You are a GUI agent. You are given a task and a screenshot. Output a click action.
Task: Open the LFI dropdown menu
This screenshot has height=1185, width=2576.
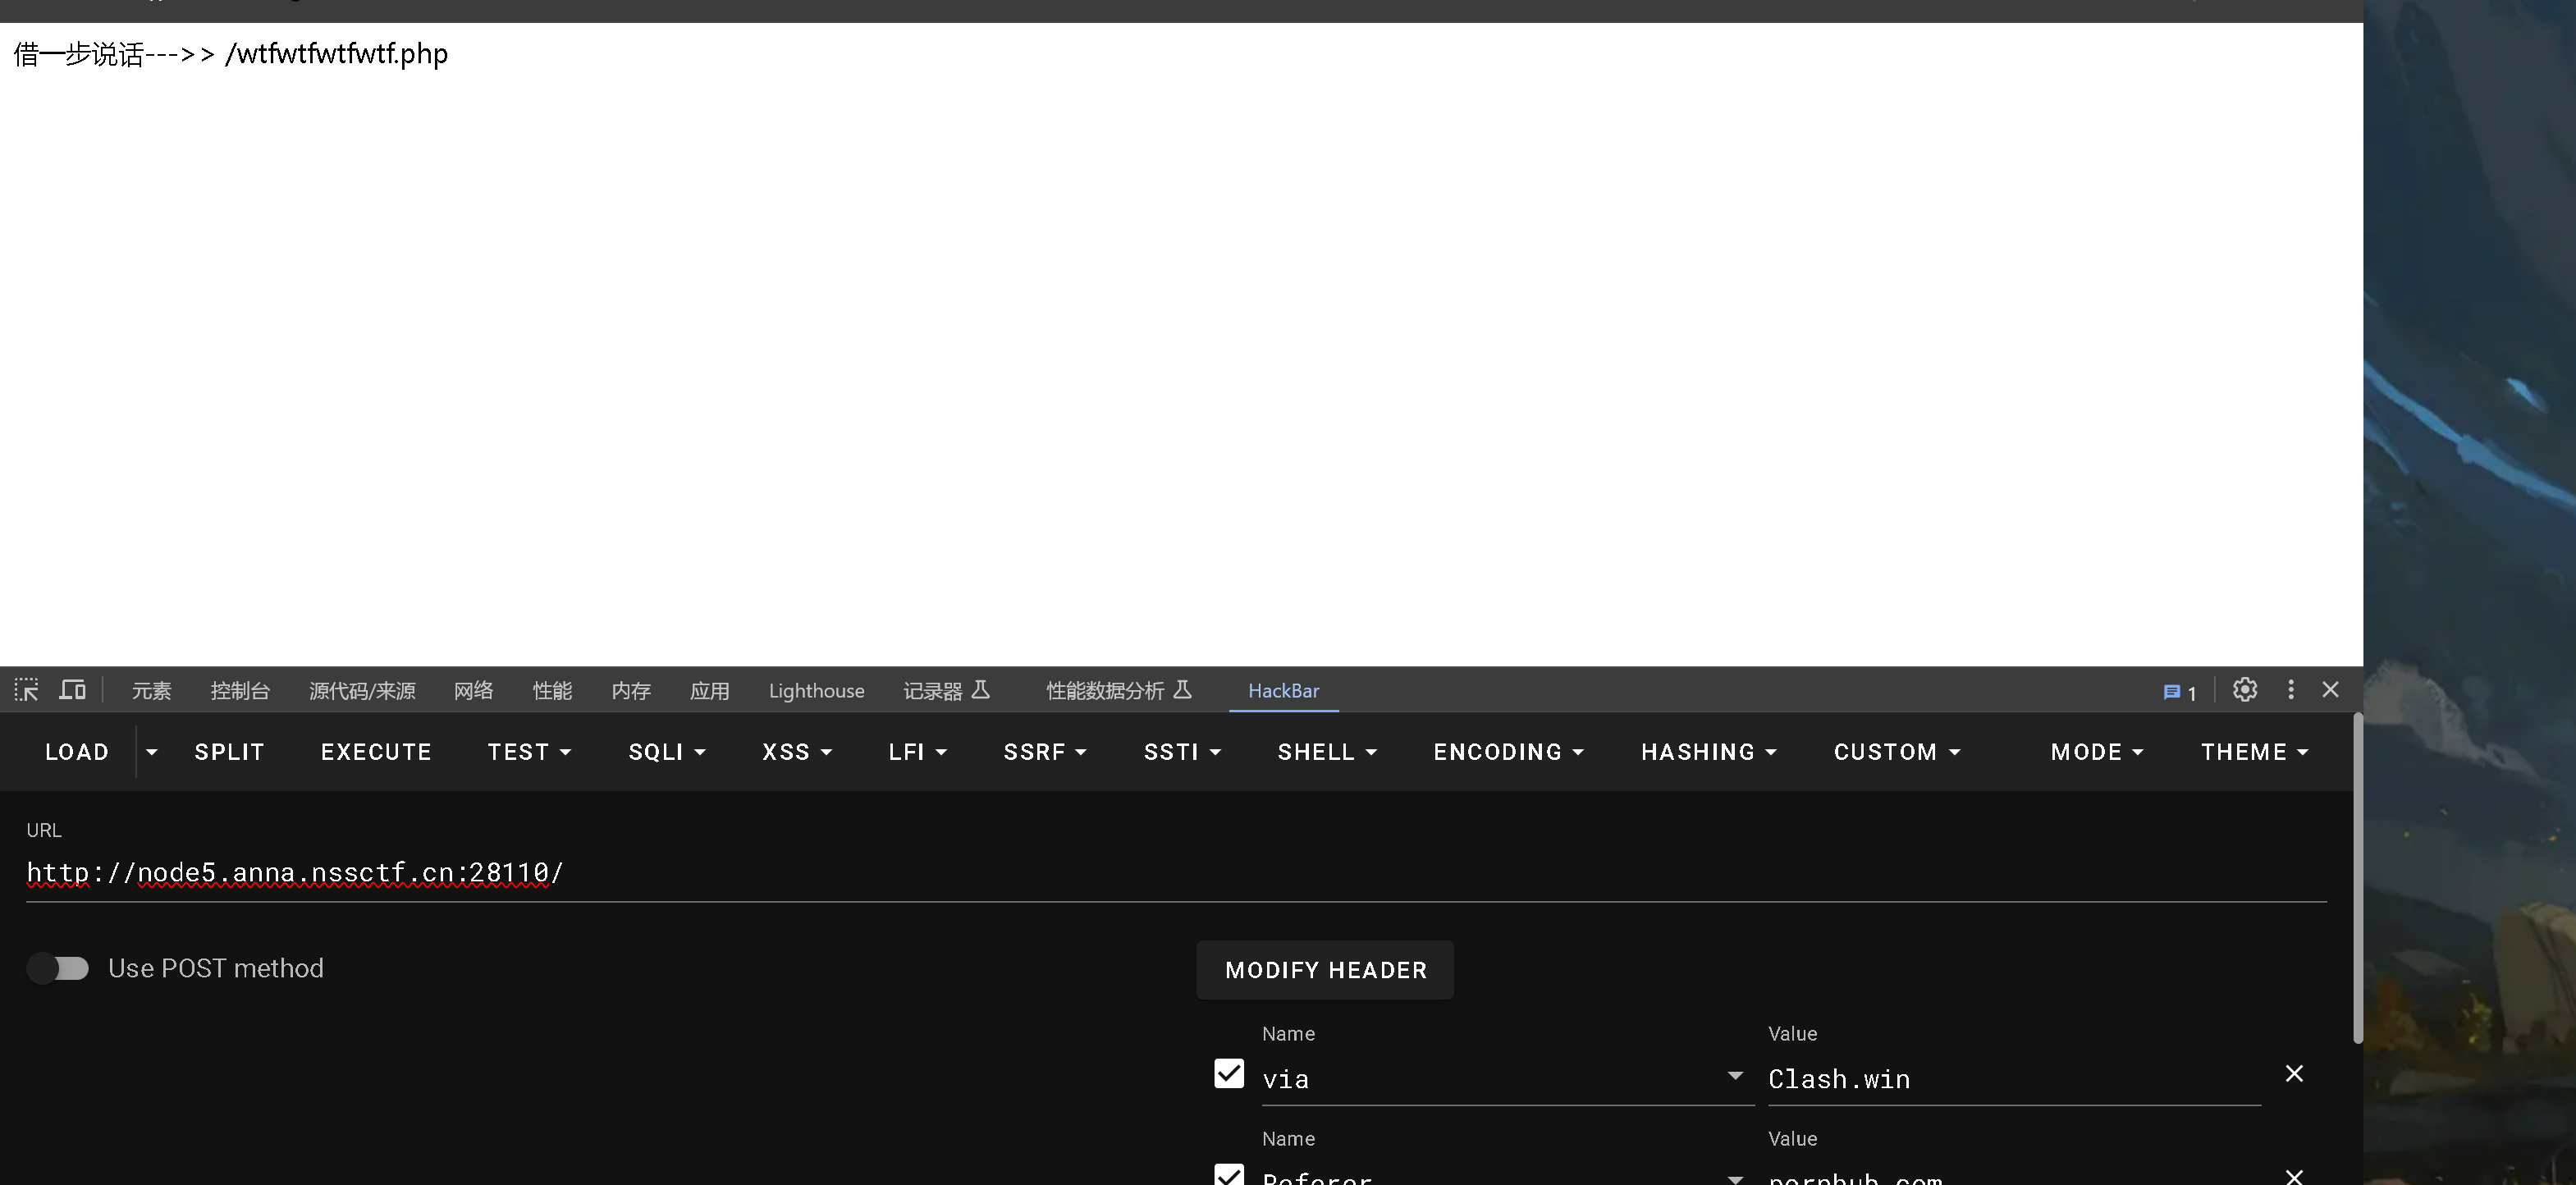pos(917,752)
